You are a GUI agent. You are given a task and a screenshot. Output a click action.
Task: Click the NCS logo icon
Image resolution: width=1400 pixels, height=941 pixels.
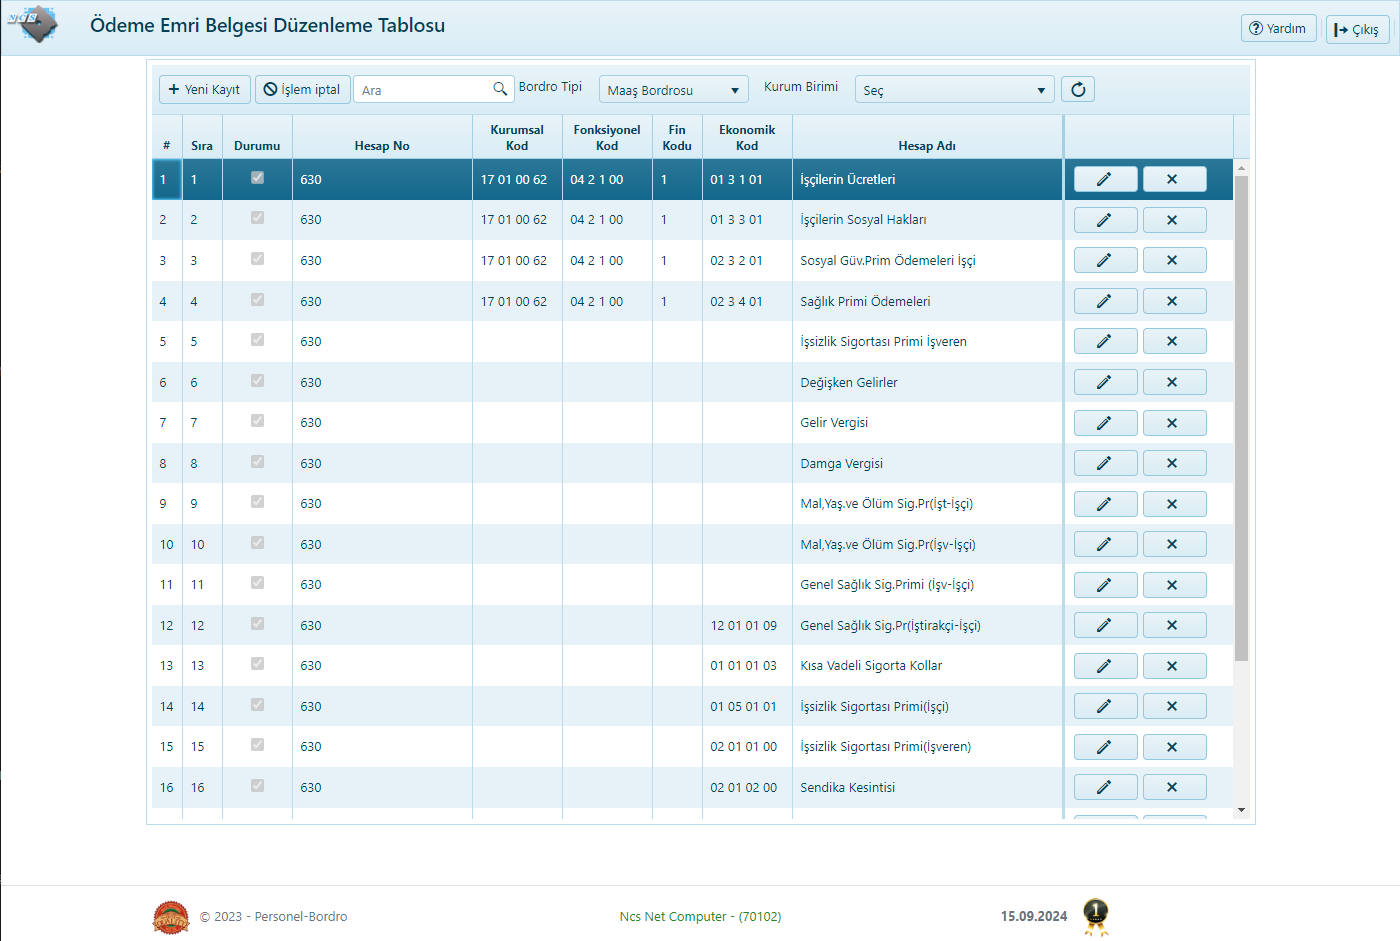point(32,23)
